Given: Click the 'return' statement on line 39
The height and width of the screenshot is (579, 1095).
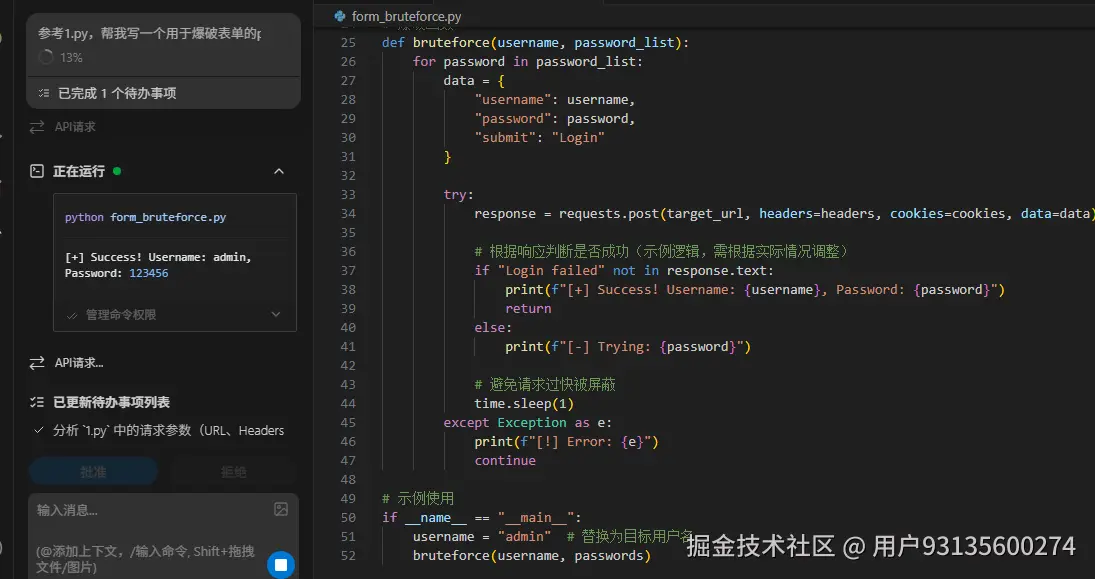Looking at the screenshot, I should [528, 308].
